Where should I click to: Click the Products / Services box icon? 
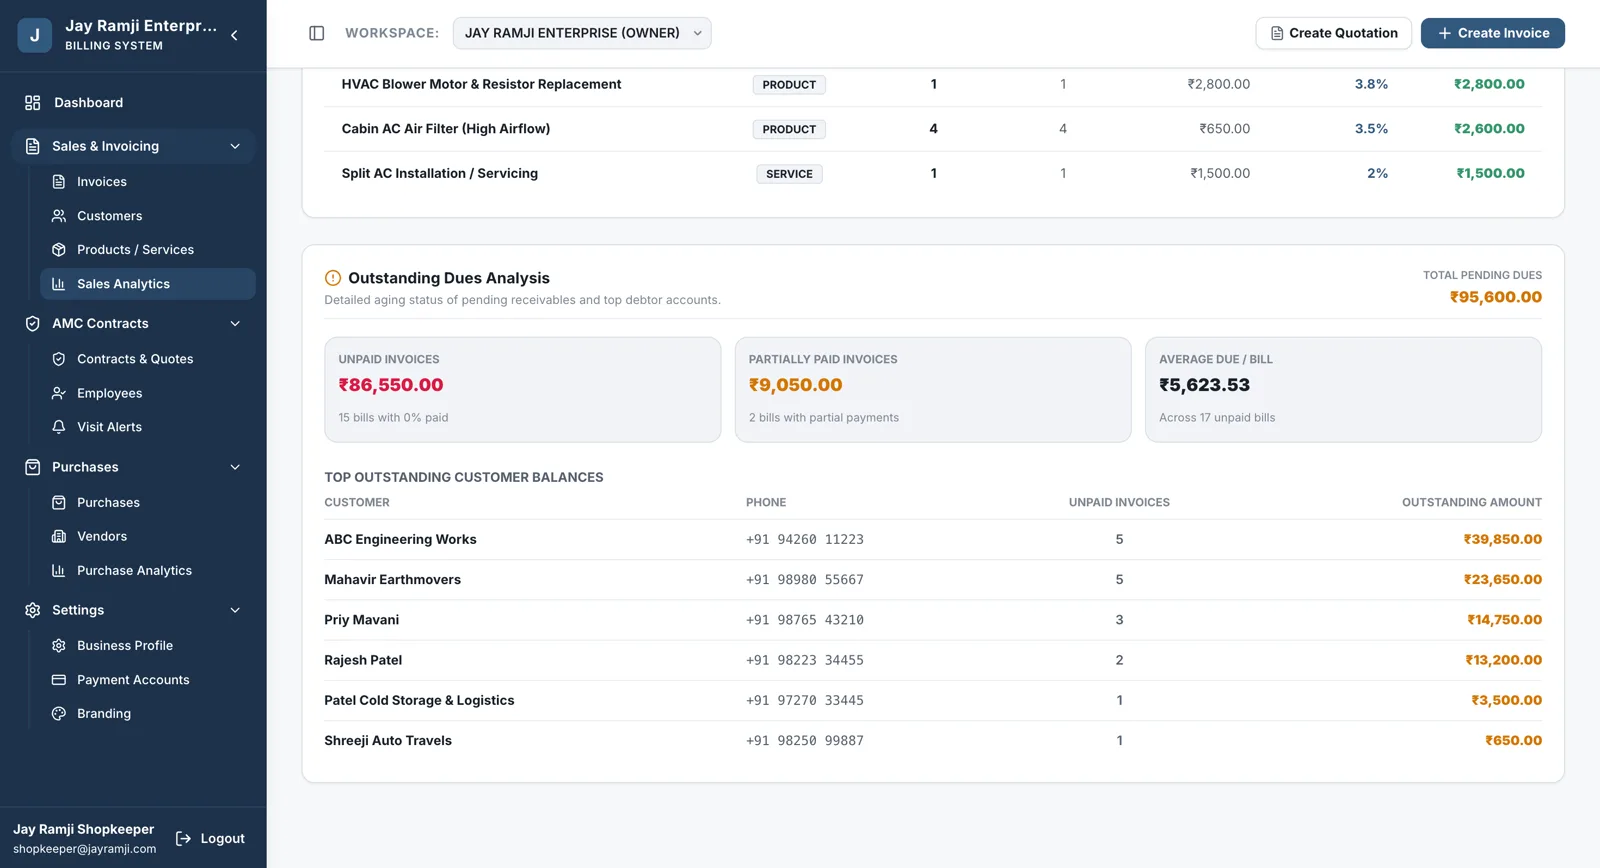click(59, 250)
